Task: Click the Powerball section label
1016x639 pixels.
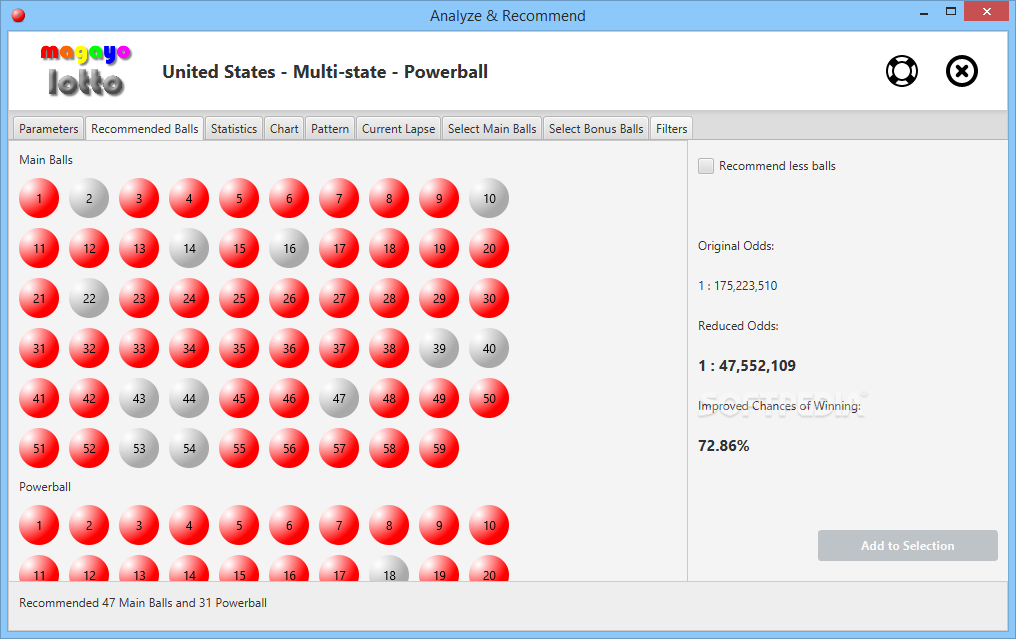Action: pos(45,487)
